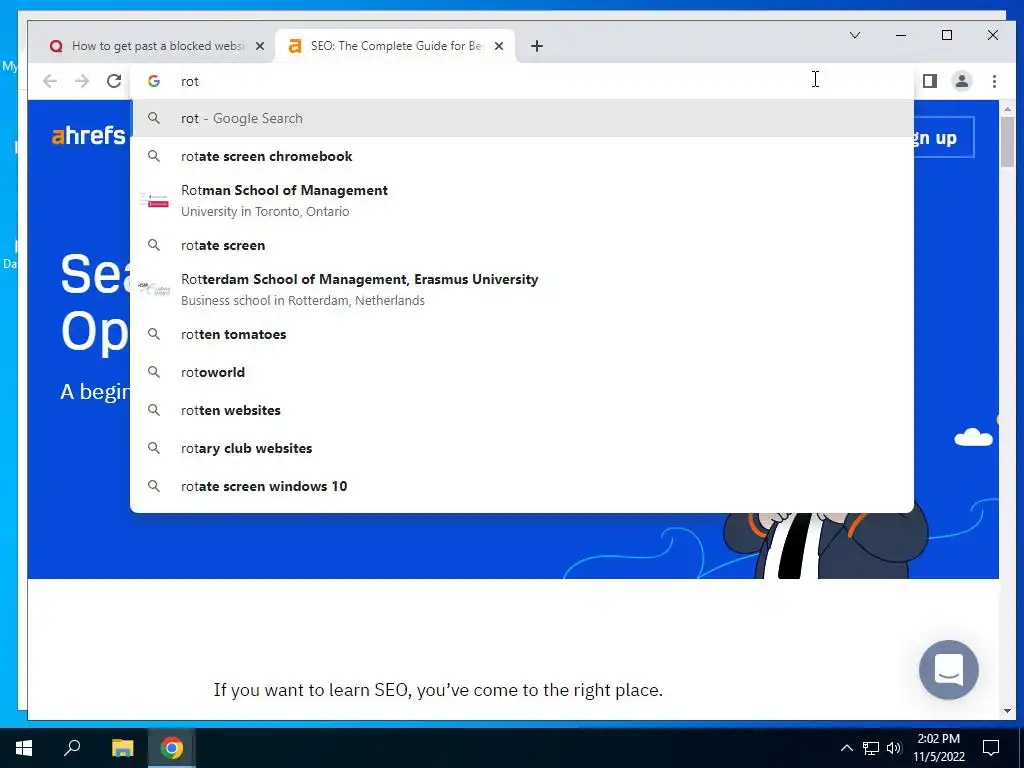Click the page's vertical scrollbar thumb
Viewport: 1024px width, 768px height.
coord(1007,141)
